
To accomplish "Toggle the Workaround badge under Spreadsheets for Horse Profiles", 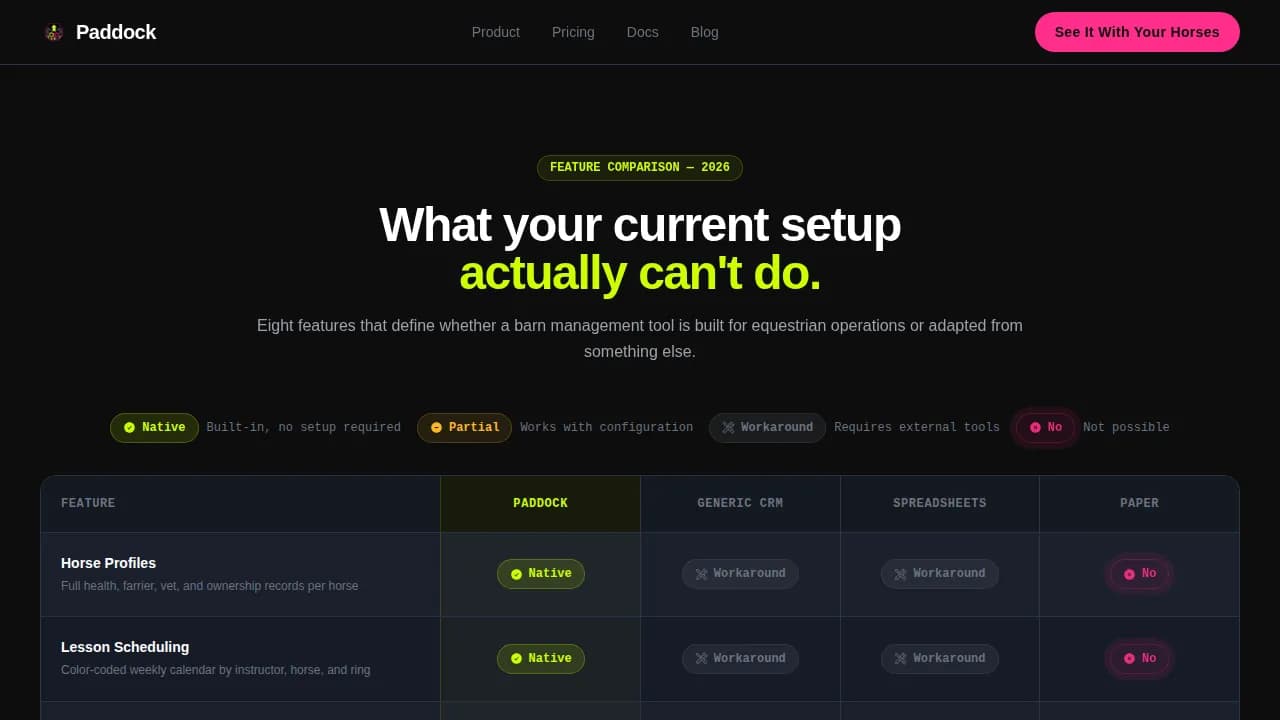I will pyautogui.click(x=939, y=574).
